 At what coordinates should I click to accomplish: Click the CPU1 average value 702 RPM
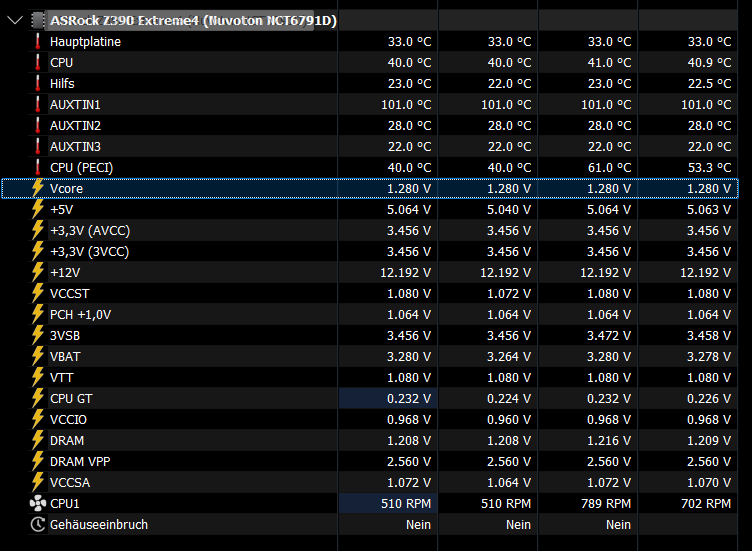tap(706, 504)
